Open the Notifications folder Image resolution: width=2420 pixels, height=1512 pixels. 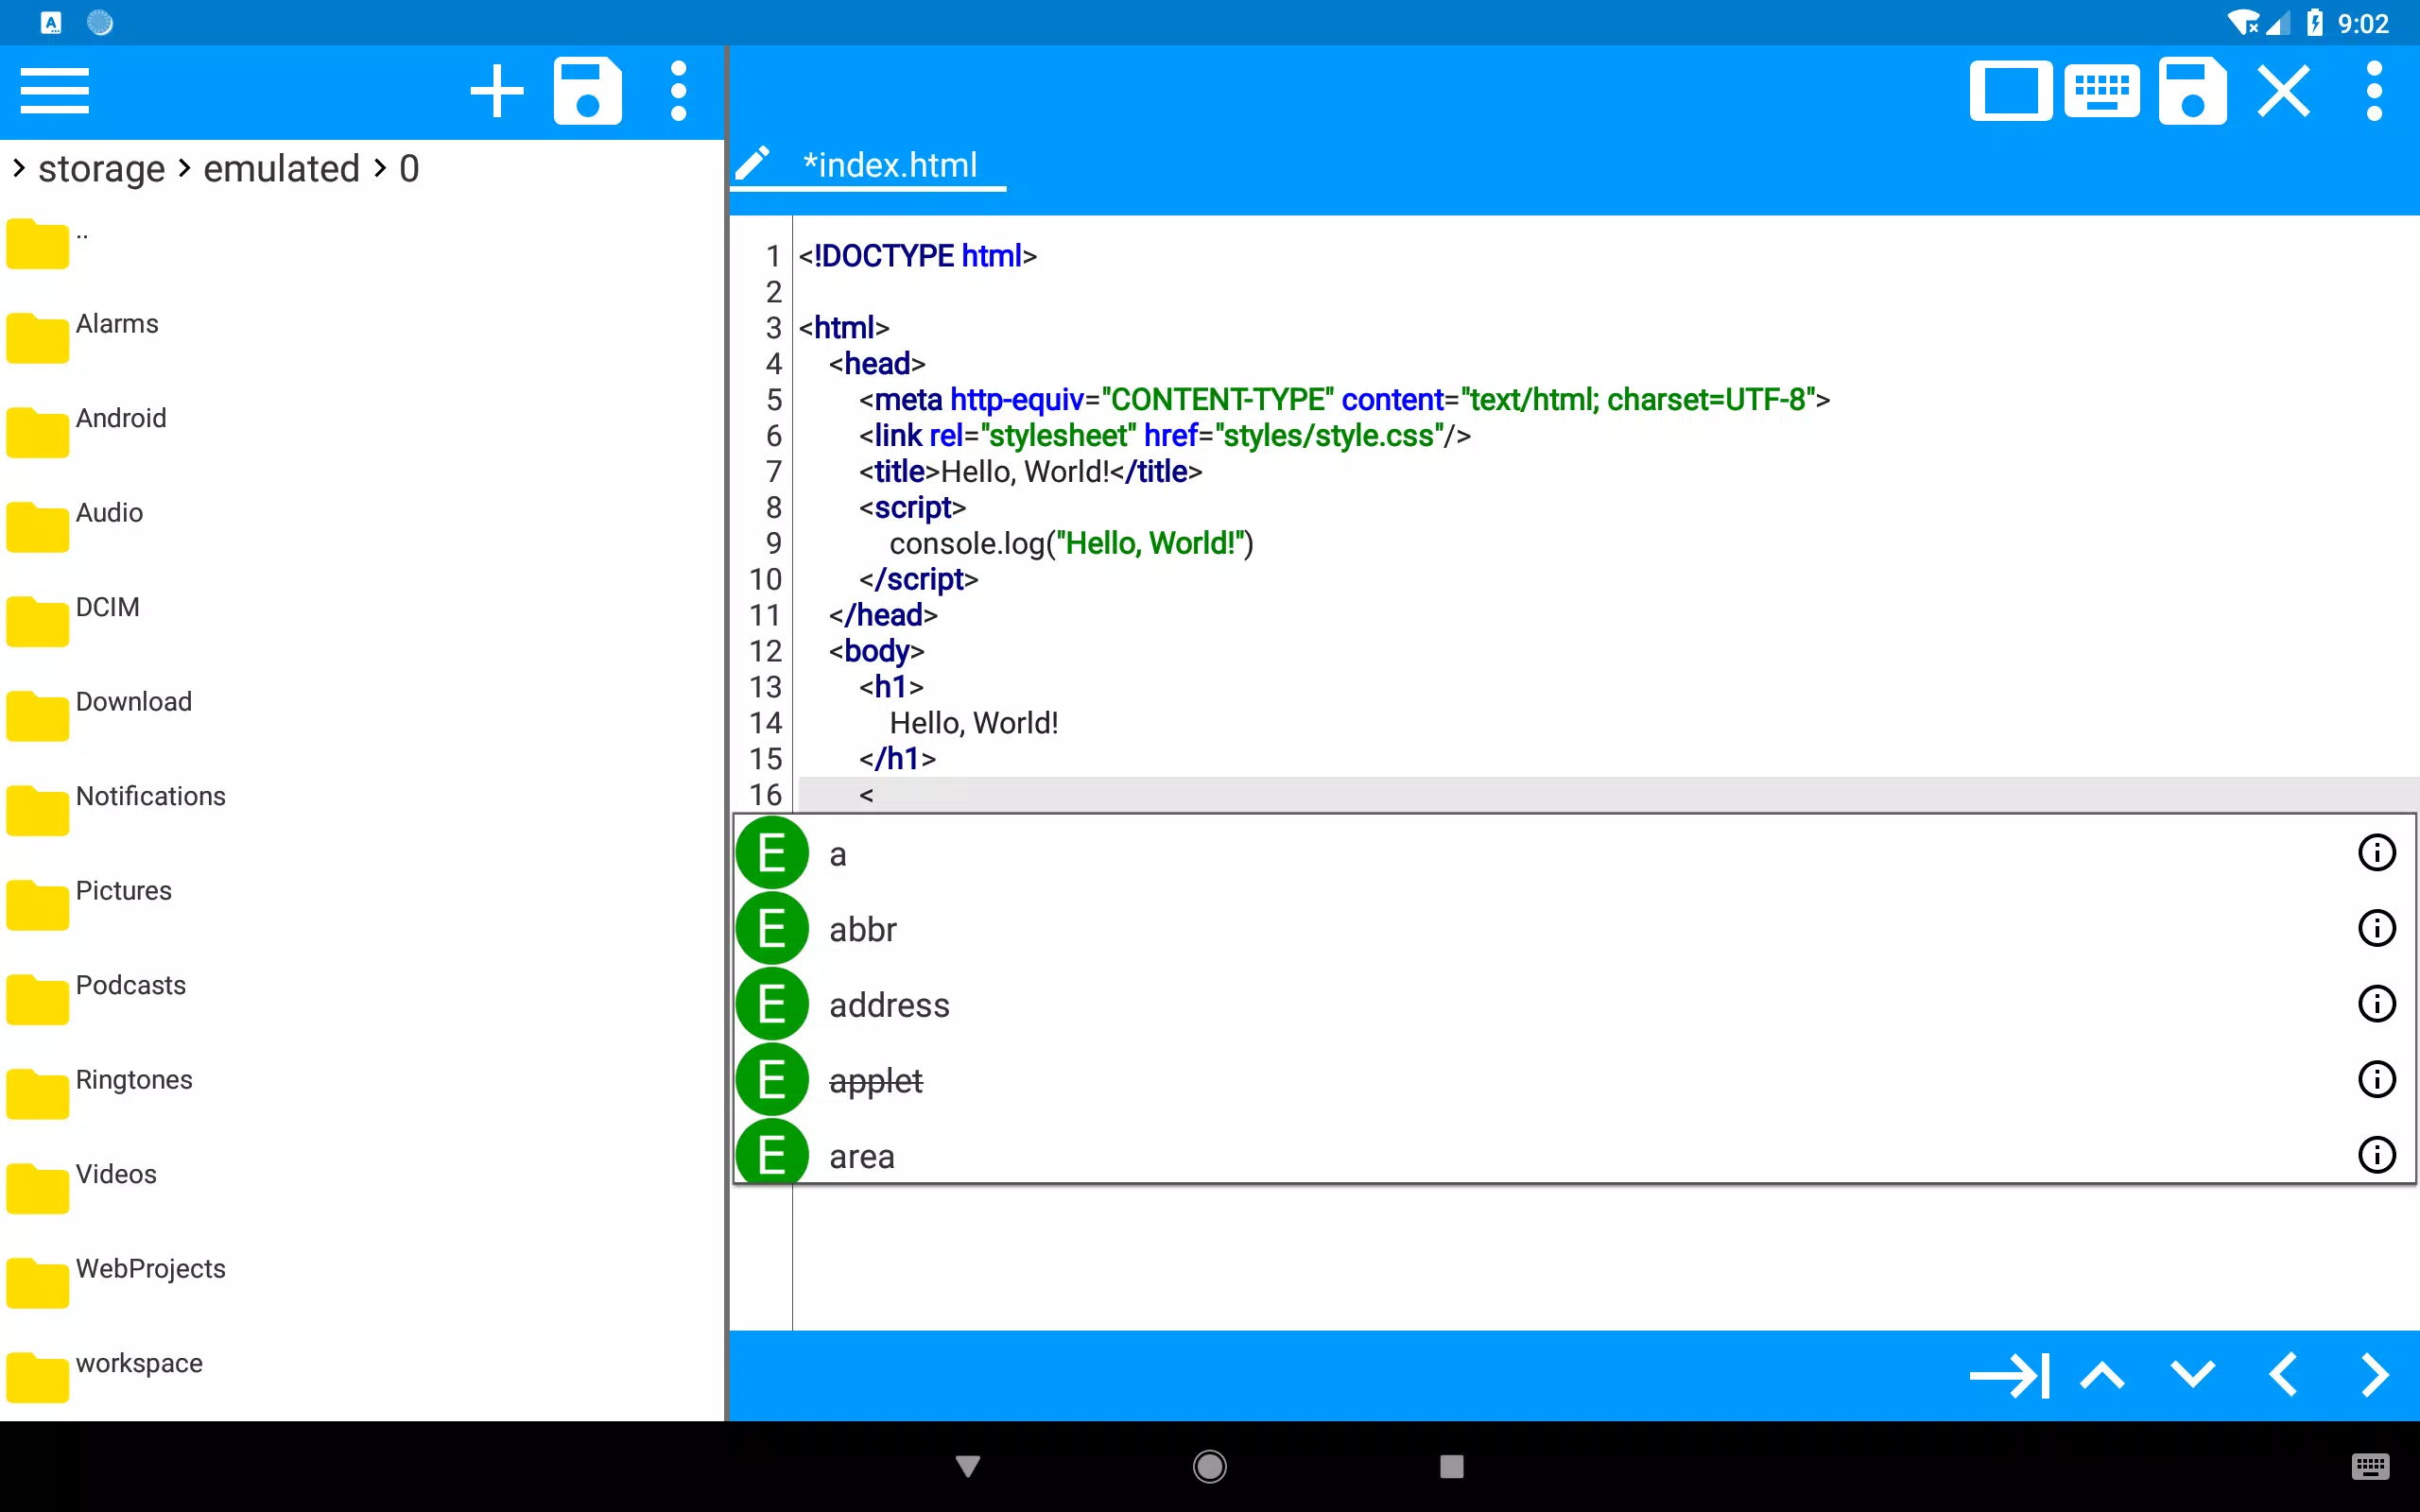tap(362, 809)
